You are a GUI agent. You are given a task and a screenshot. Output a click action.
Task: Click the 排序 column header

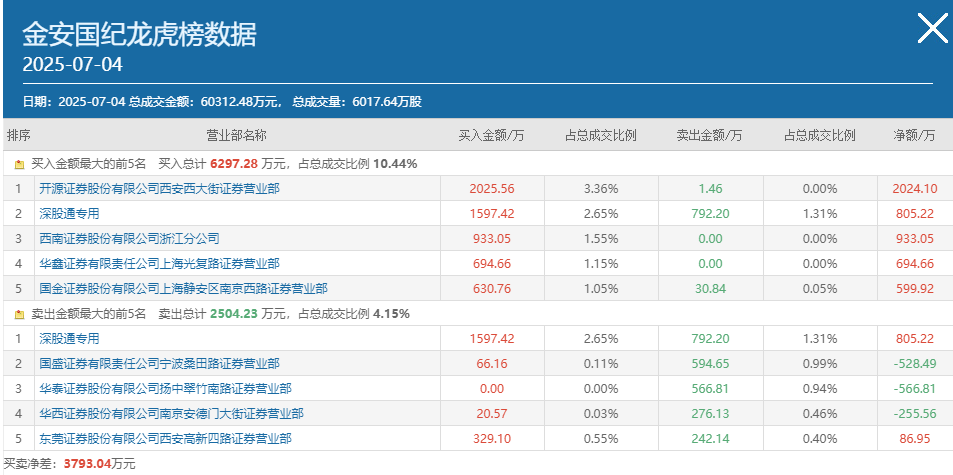(18, 135)
